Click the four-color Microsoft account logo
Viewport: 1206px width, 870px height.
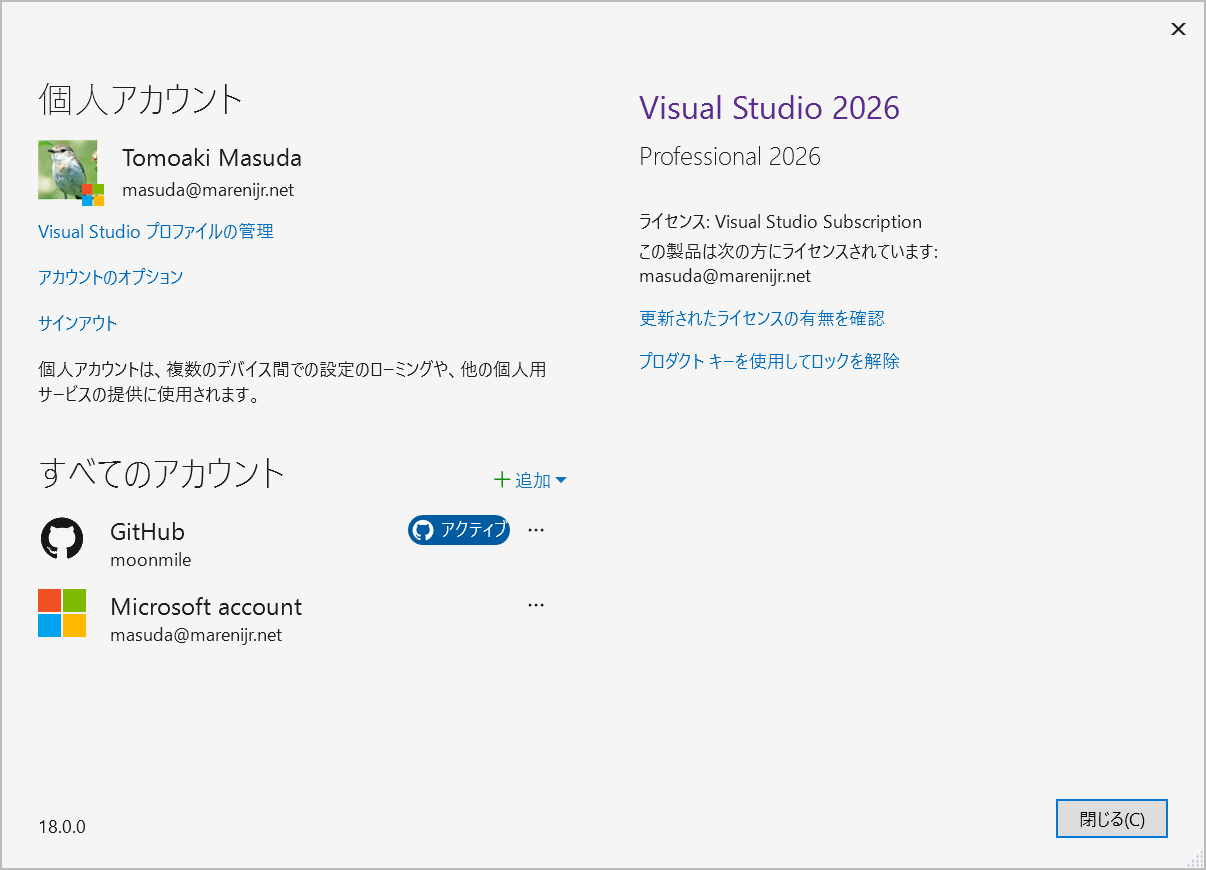click(62, 613)
